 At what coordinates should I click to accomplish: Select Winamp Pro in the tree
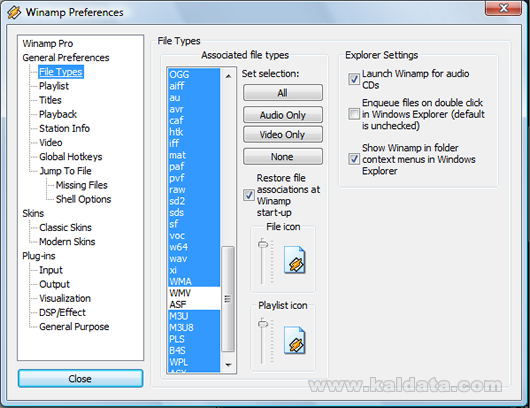(x=48, y=44)
